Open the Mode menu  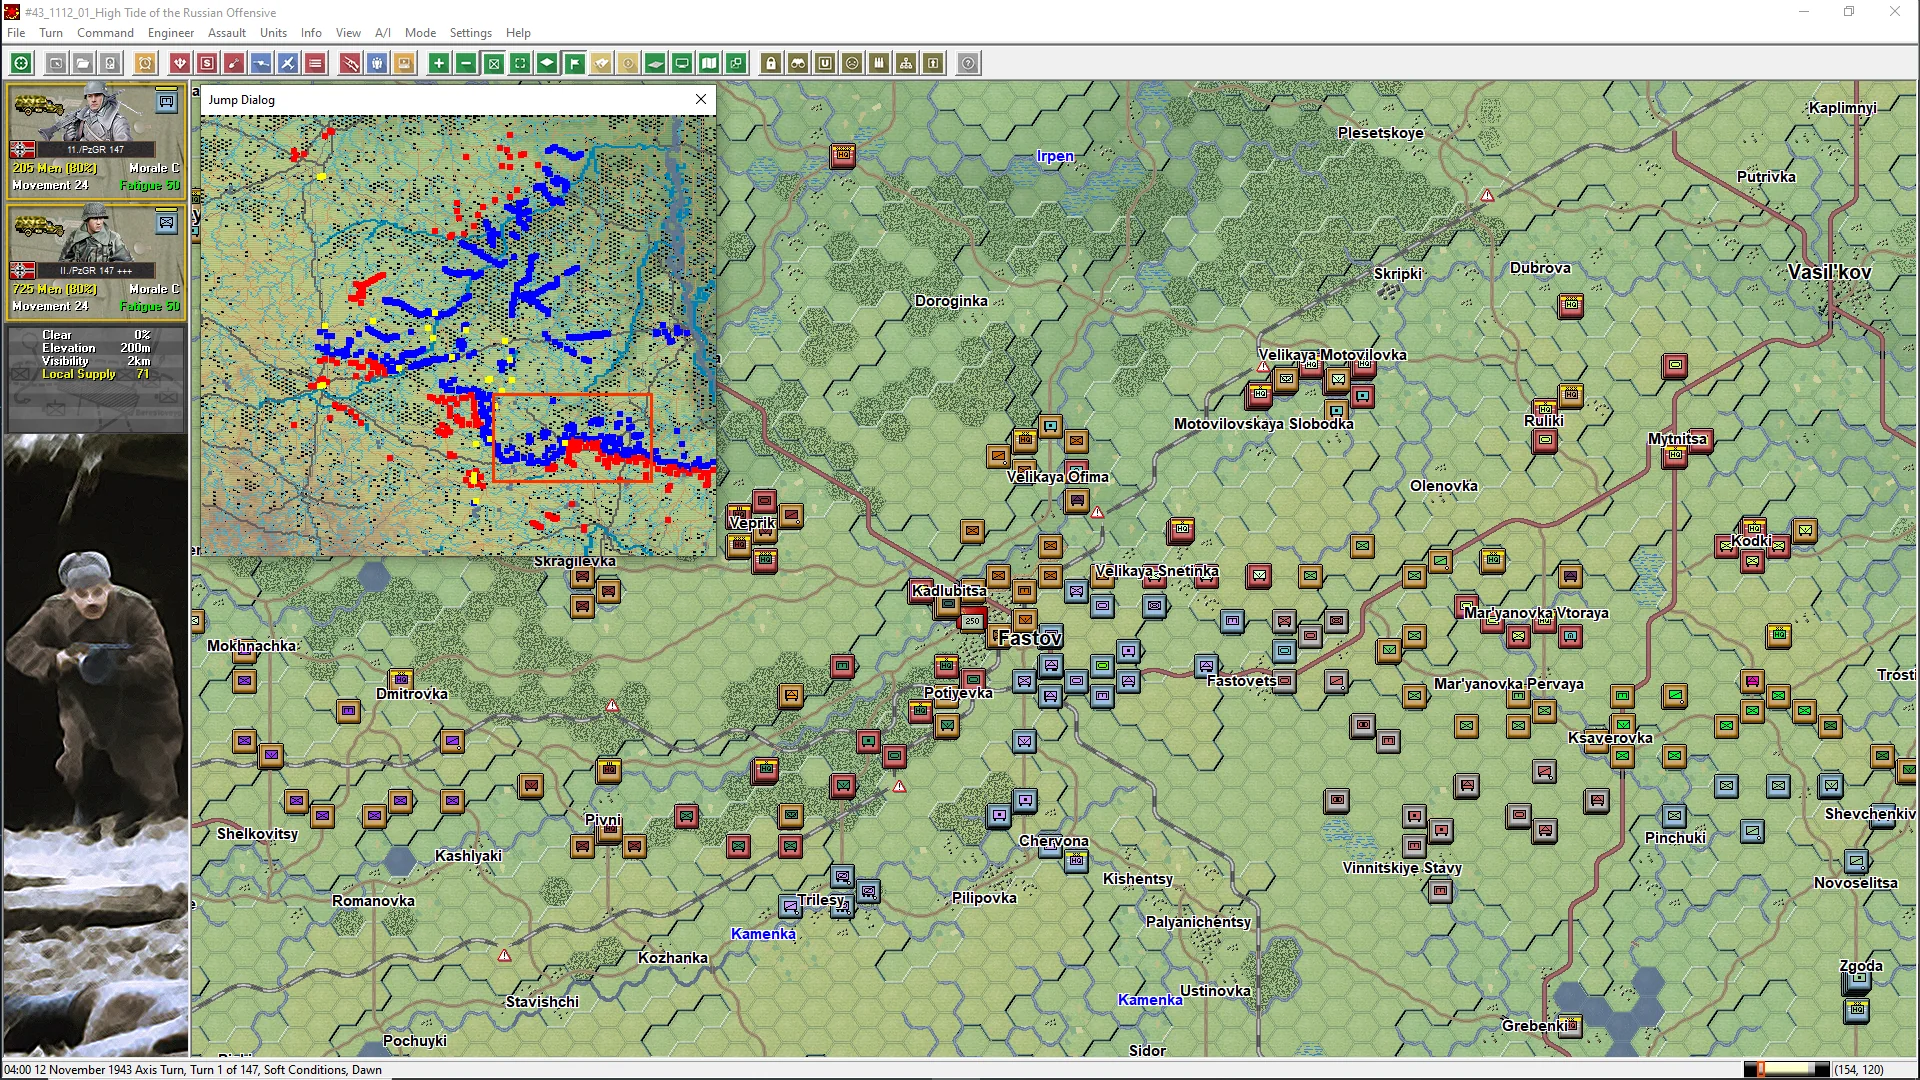click(420, 33)
